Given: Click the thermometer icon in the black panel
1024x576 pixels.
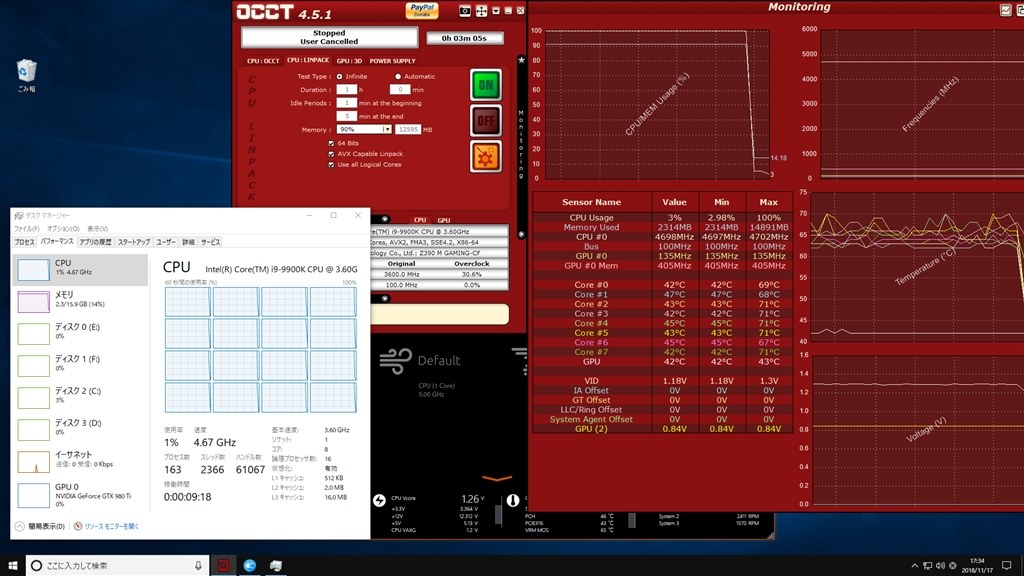Looking at the screenshot, I should 513,500.
